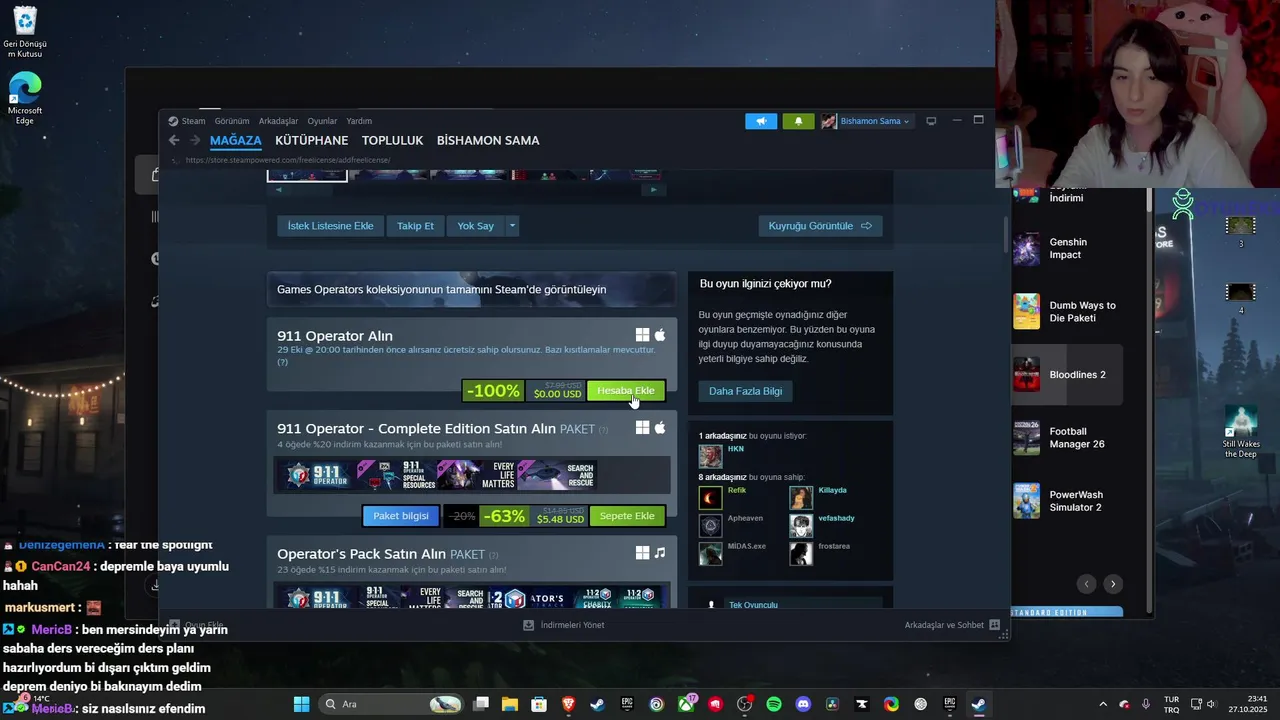Select Still Wakes the Deep shortcut
This screenshot has width=1280, height=720.
(x=1241, y=432)
